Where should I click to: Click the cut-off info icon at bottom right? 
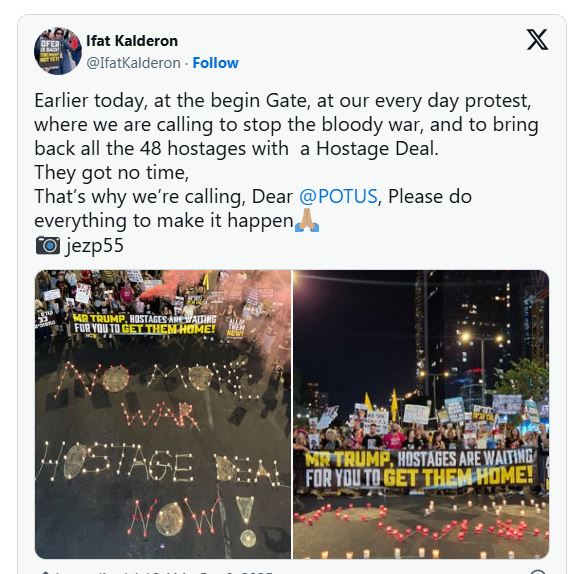(x=539, y=572)
